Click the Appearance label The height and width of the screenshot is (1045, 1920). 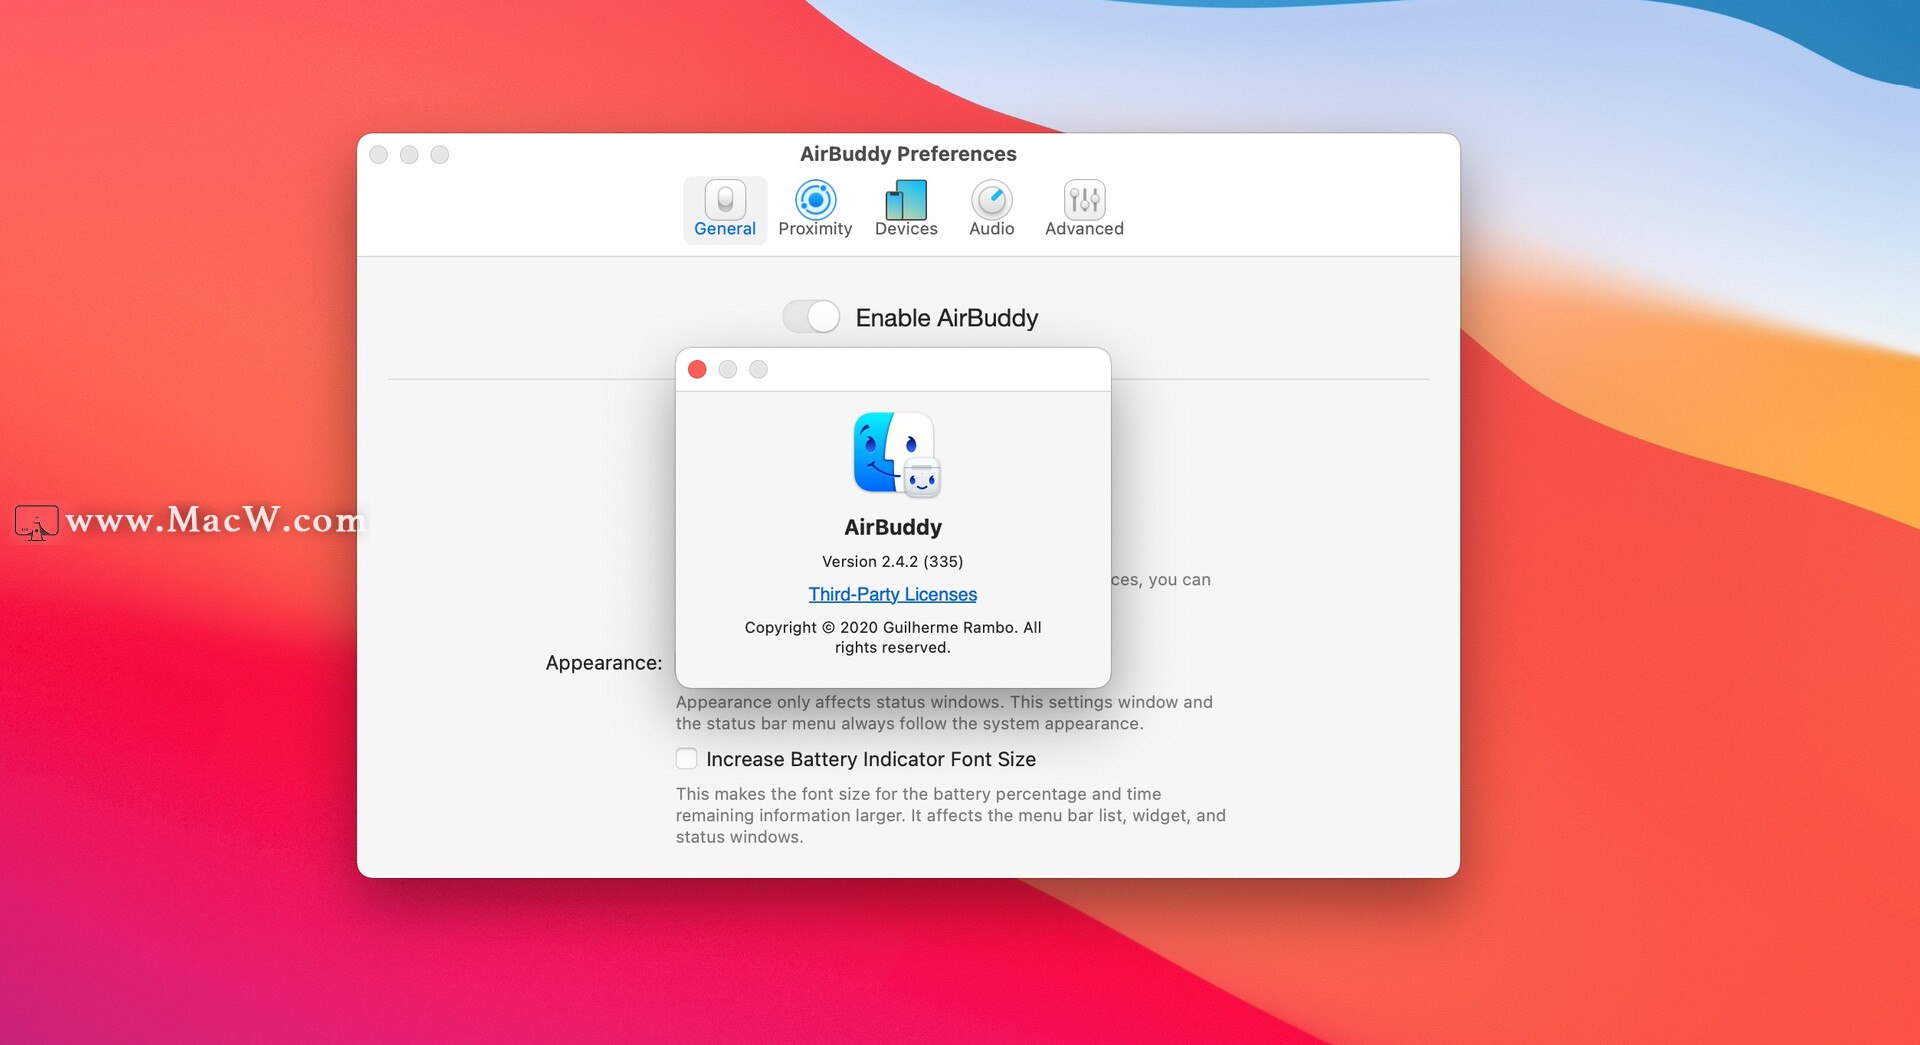604,663
